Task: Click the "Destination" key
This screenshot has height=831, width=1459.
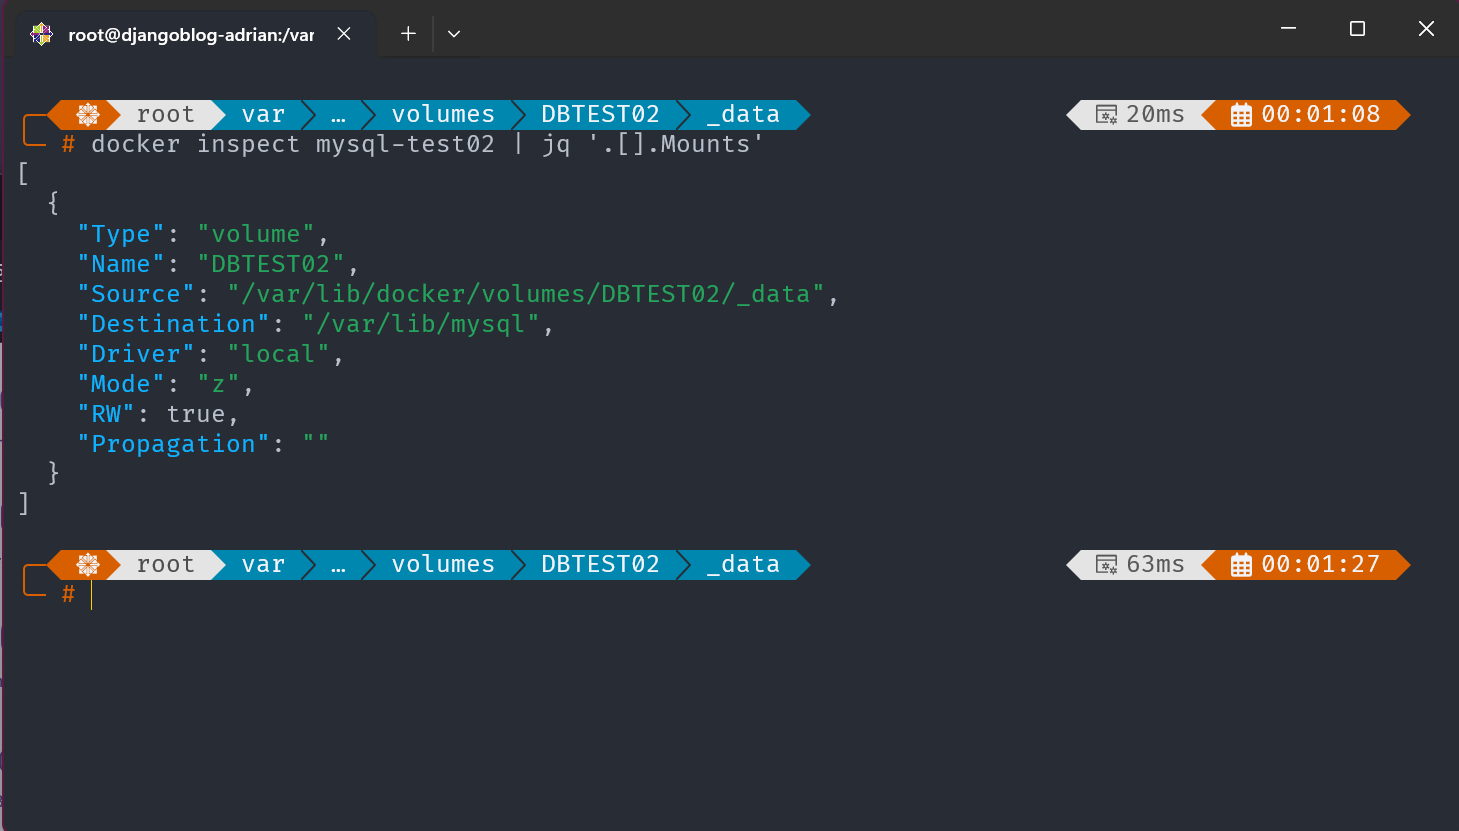Action: (174, 324)
